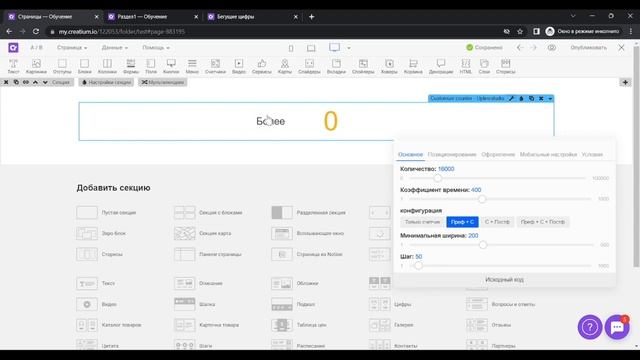Insert Вкладки tabs element

336,67
